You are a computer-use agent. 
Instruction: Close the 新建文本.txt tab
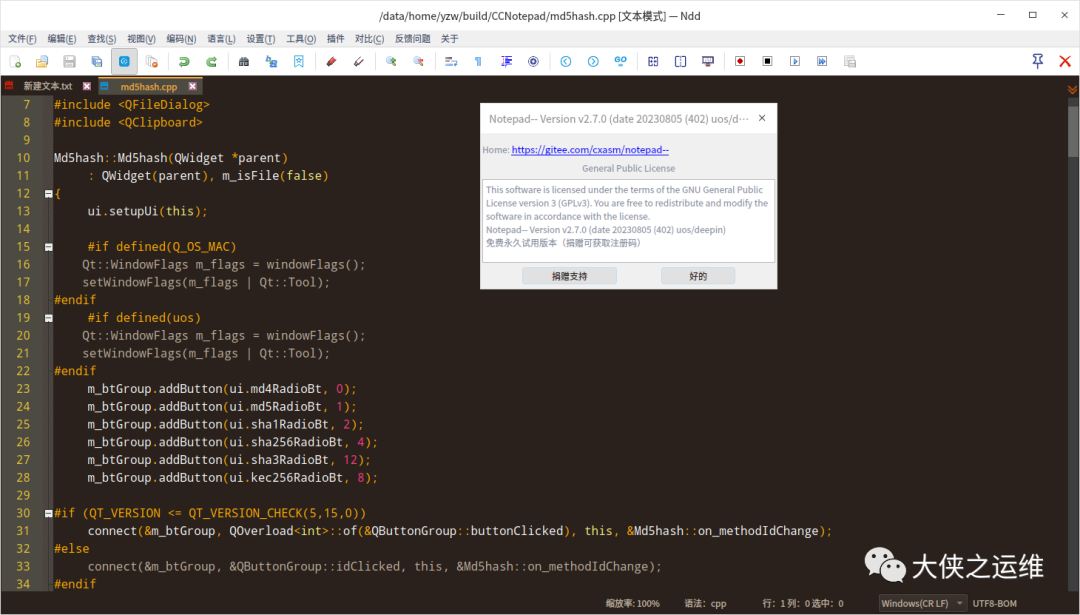click(87, 86)
